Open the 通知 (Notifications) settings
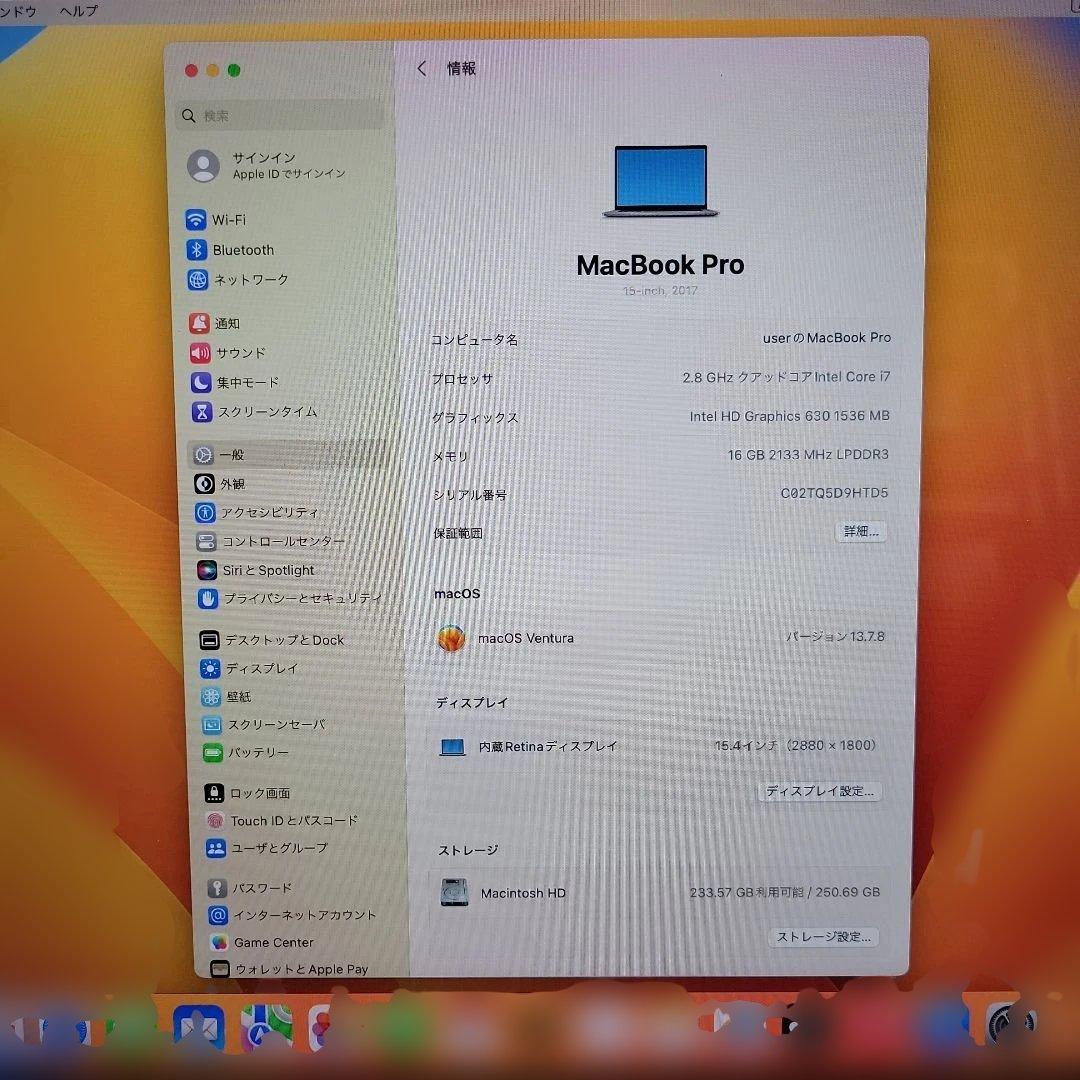This screenshot has height=1080, width=1080. tap(228, 323)
